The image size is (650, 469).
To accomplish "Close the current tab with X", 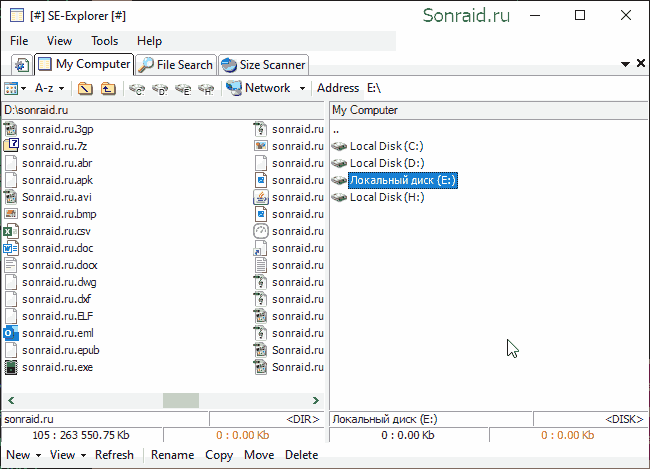I will [641, 63].
